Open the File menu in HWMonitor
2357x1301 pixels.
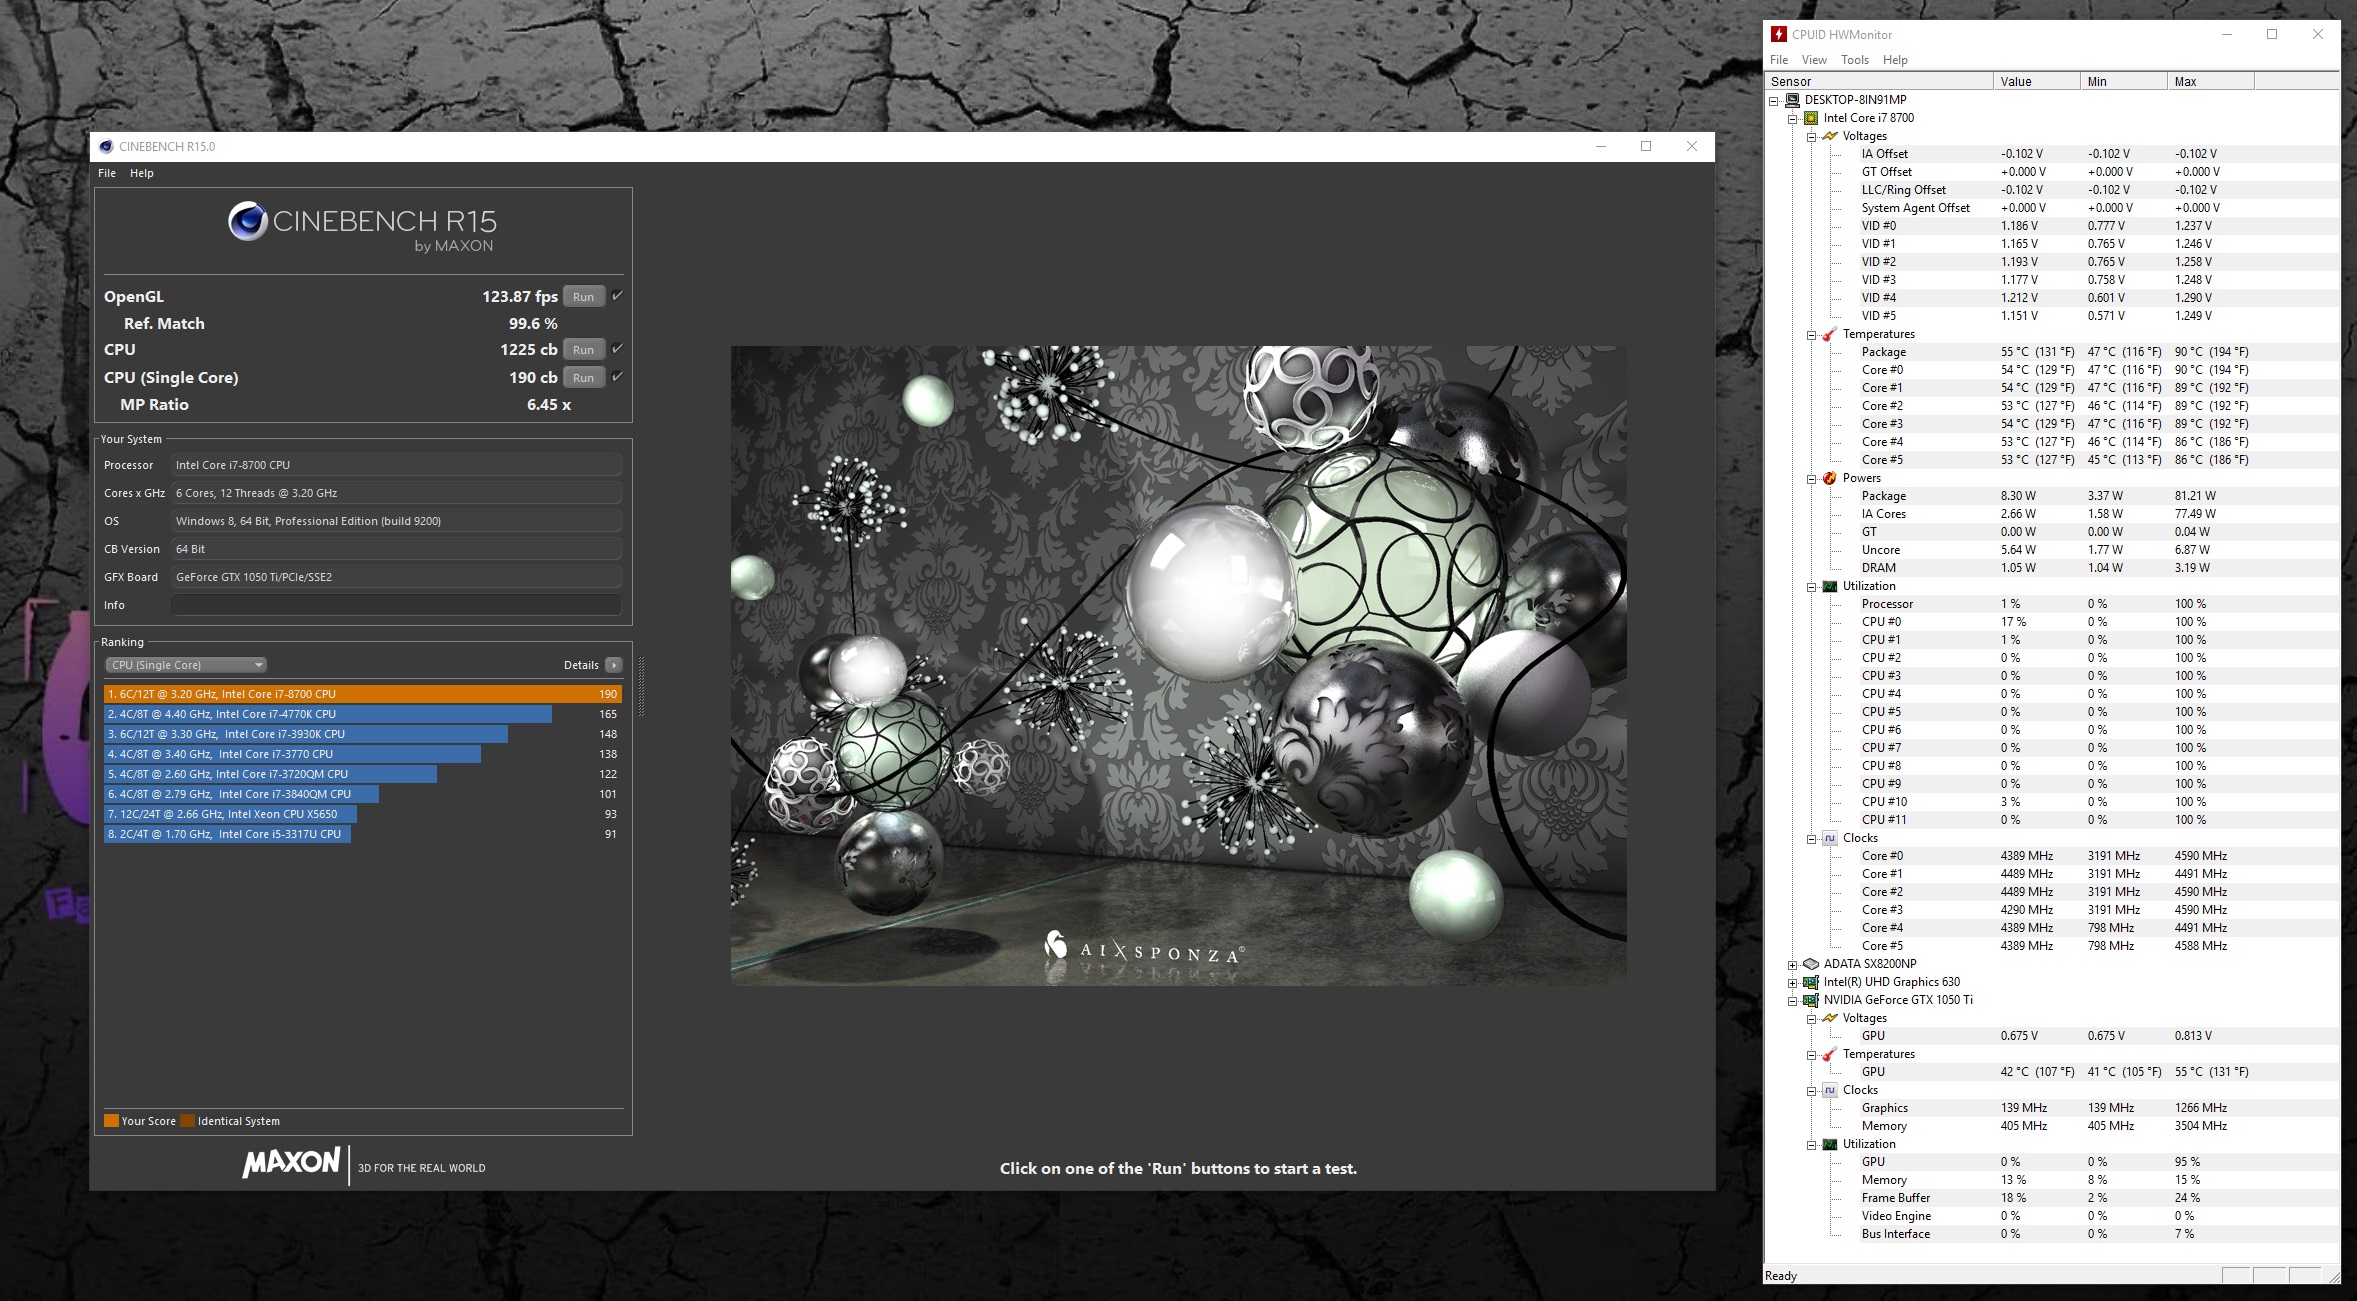pos(1779,60)
